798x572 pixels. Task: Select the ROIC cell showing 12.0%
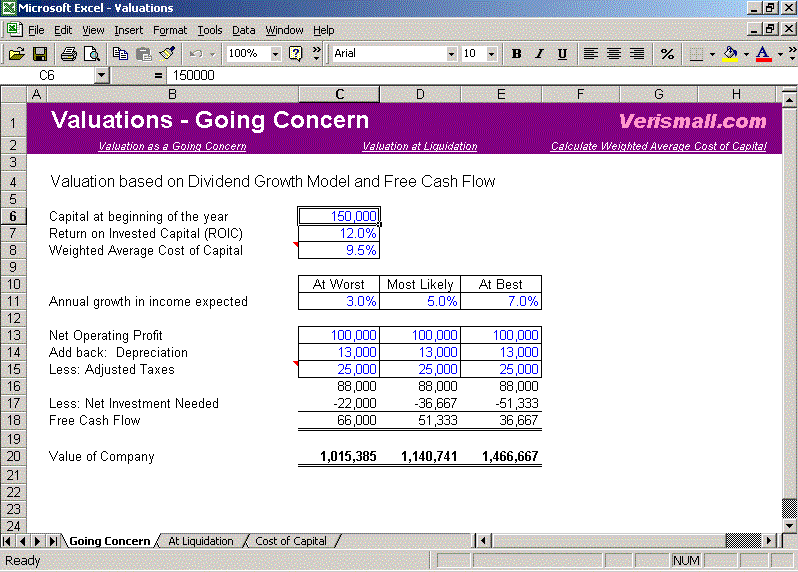coord(339,233)
